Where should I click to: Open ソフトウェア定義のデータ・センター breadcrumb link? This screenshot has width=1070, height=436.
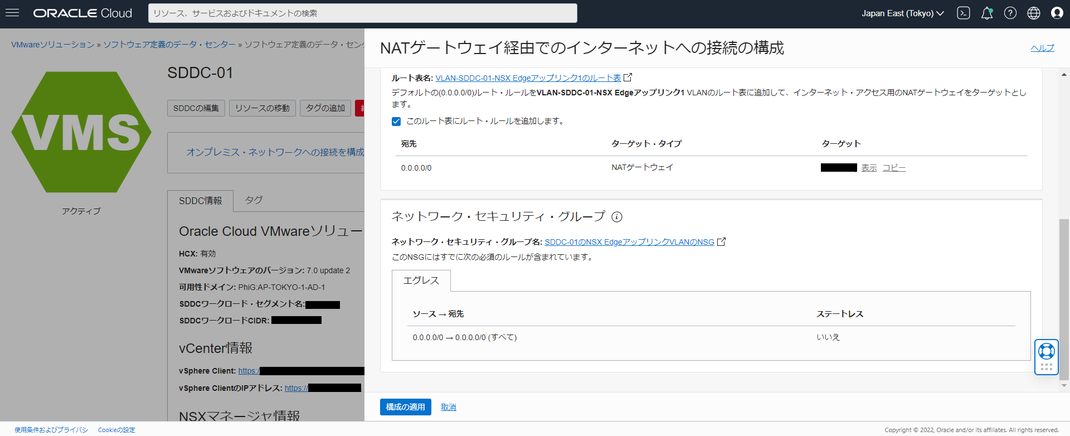(169, 44)
